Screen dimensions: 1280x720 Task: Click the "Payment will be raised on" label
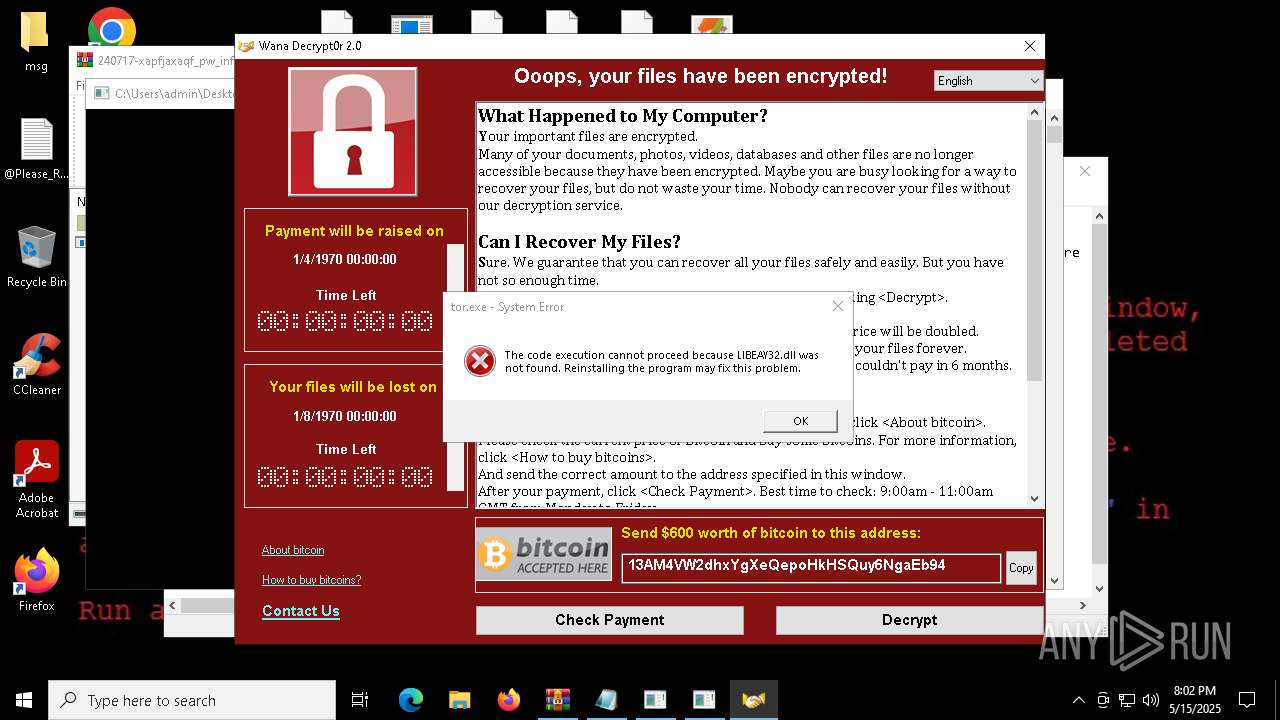coord(354,231)
